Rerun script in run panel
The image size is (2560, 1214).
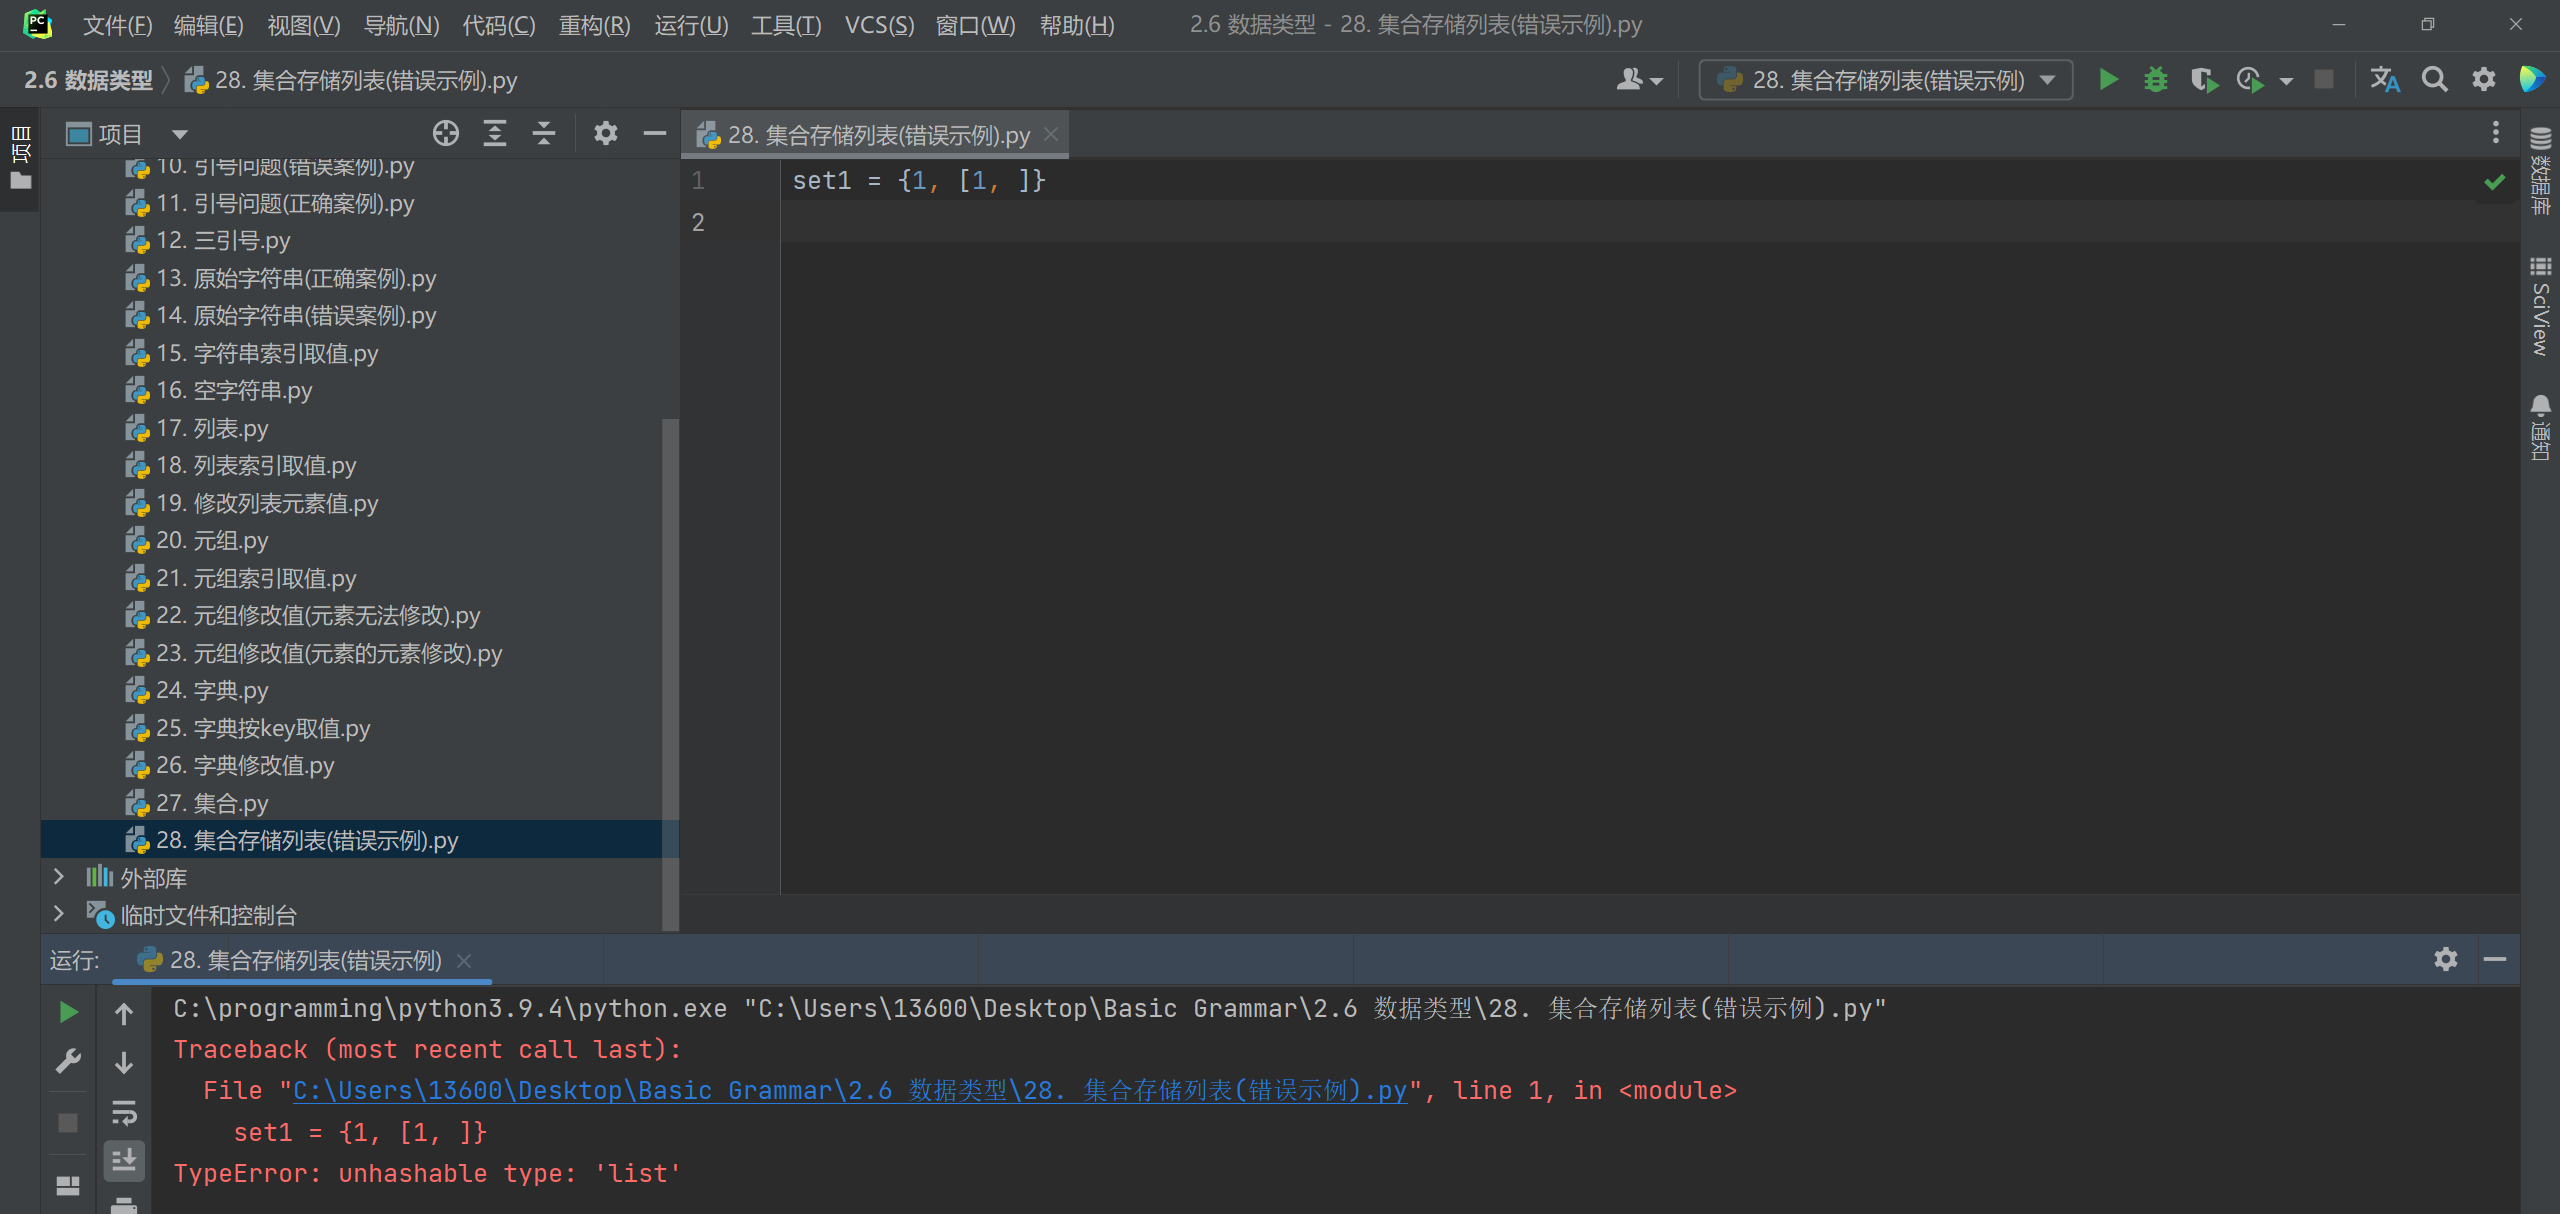click(68, 1012)
